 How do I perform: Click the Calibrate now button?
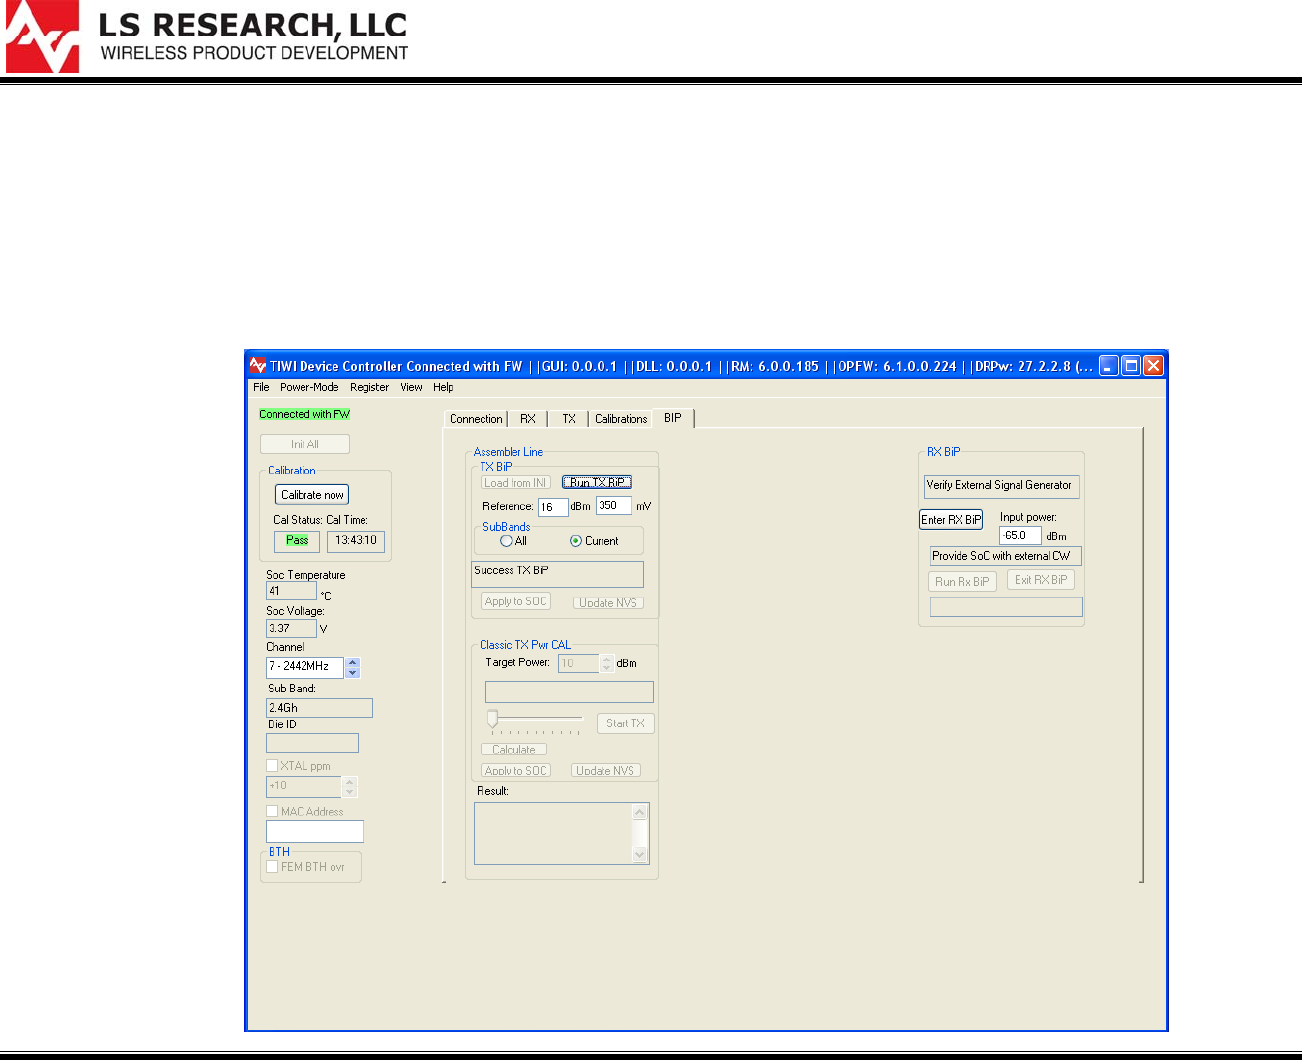pos(312,495)
